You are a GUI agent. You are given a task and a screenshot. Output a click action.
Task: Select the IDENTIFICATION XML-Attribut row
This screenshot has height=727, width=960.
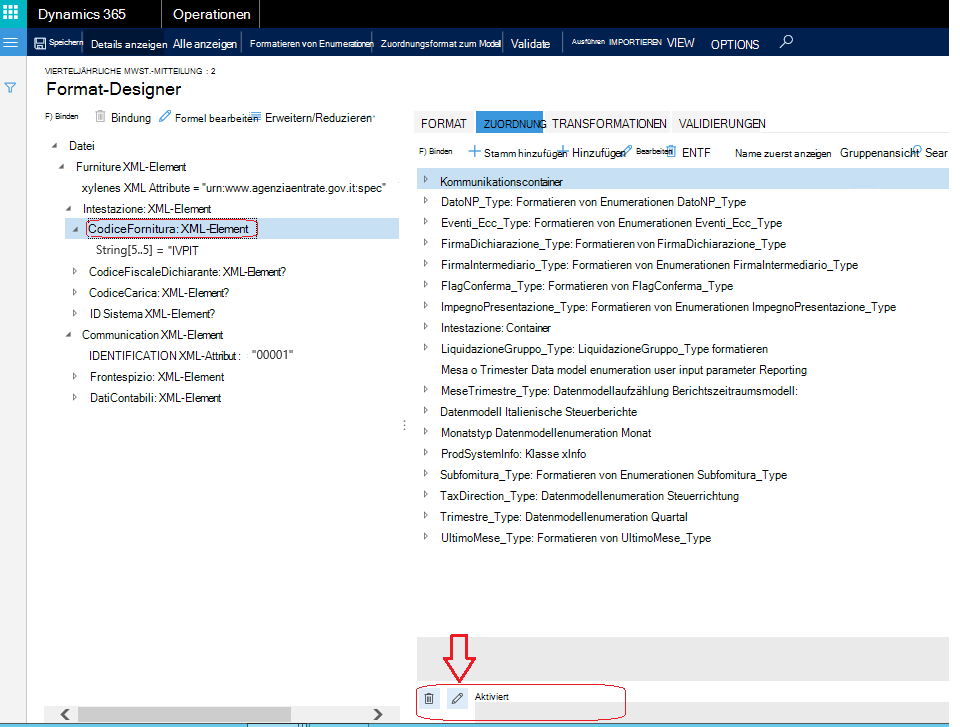(x=191, y=355)
